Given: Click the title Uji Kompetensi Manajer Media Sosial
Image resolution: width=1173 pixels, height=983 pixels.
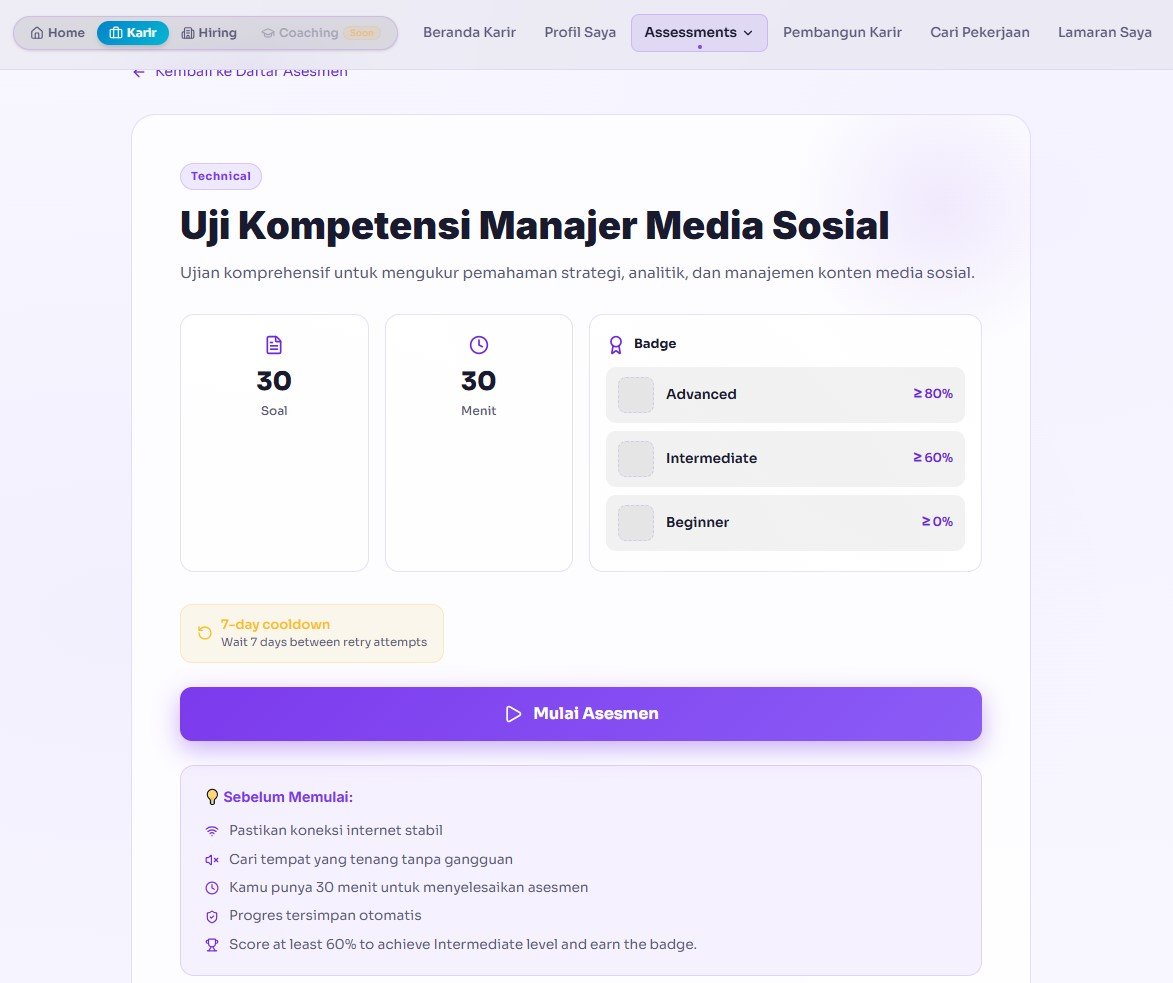Looking at the screenshot, I should (534, 225).
